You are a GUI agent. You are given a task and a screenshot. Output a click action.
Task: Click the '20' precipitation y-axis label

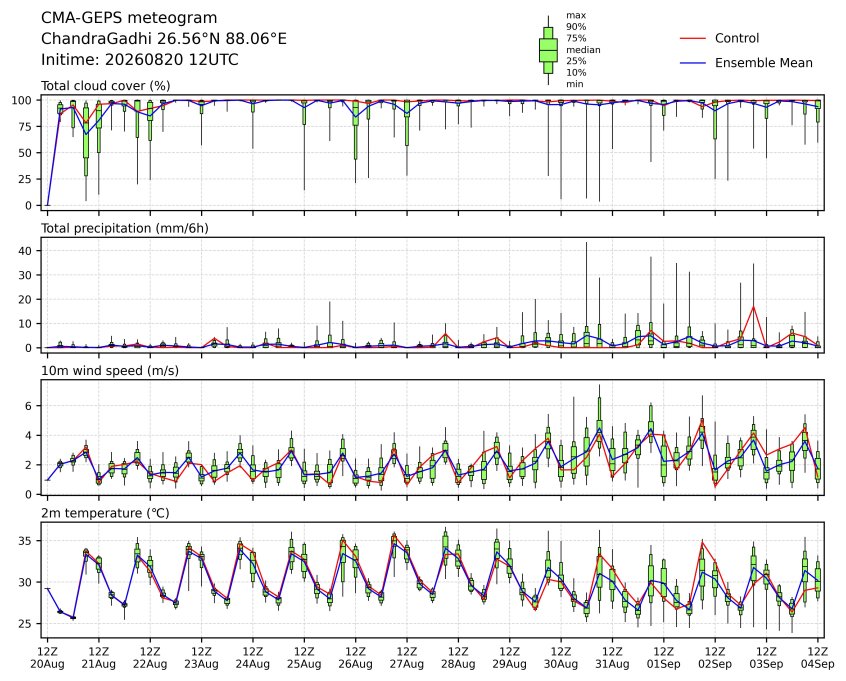coord(25,299)
